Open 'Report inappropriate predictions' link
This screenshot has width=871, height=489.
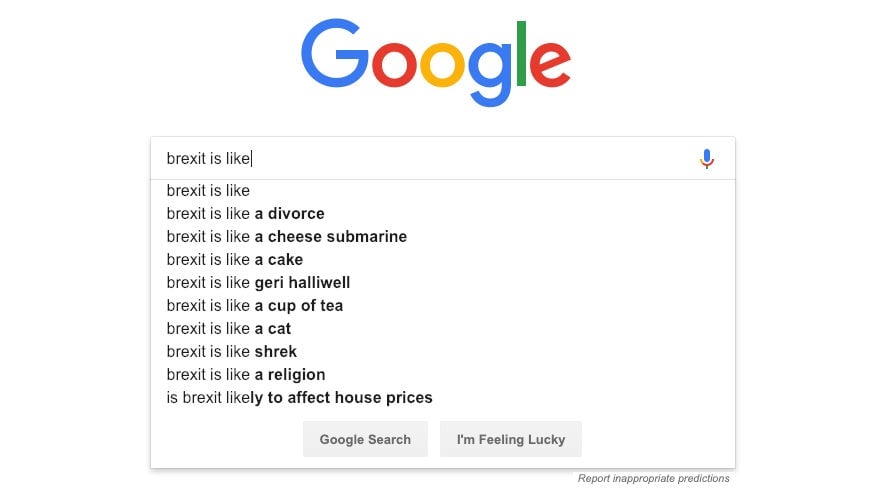[x=653, y=478]
